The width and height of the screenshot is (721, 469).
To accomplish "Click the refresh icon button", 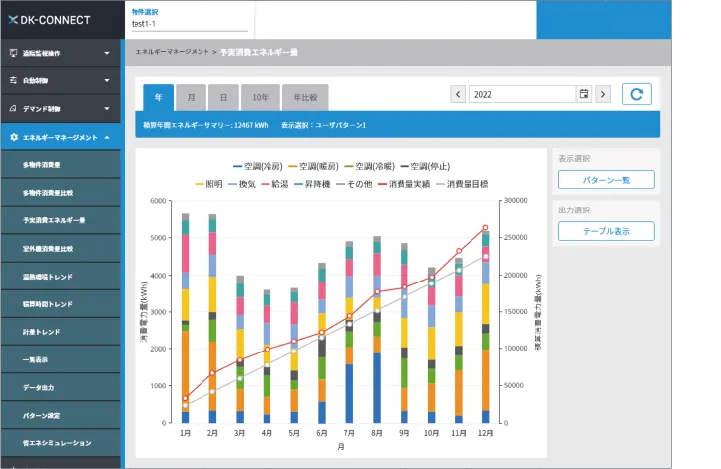I will (x=637, y=94).
